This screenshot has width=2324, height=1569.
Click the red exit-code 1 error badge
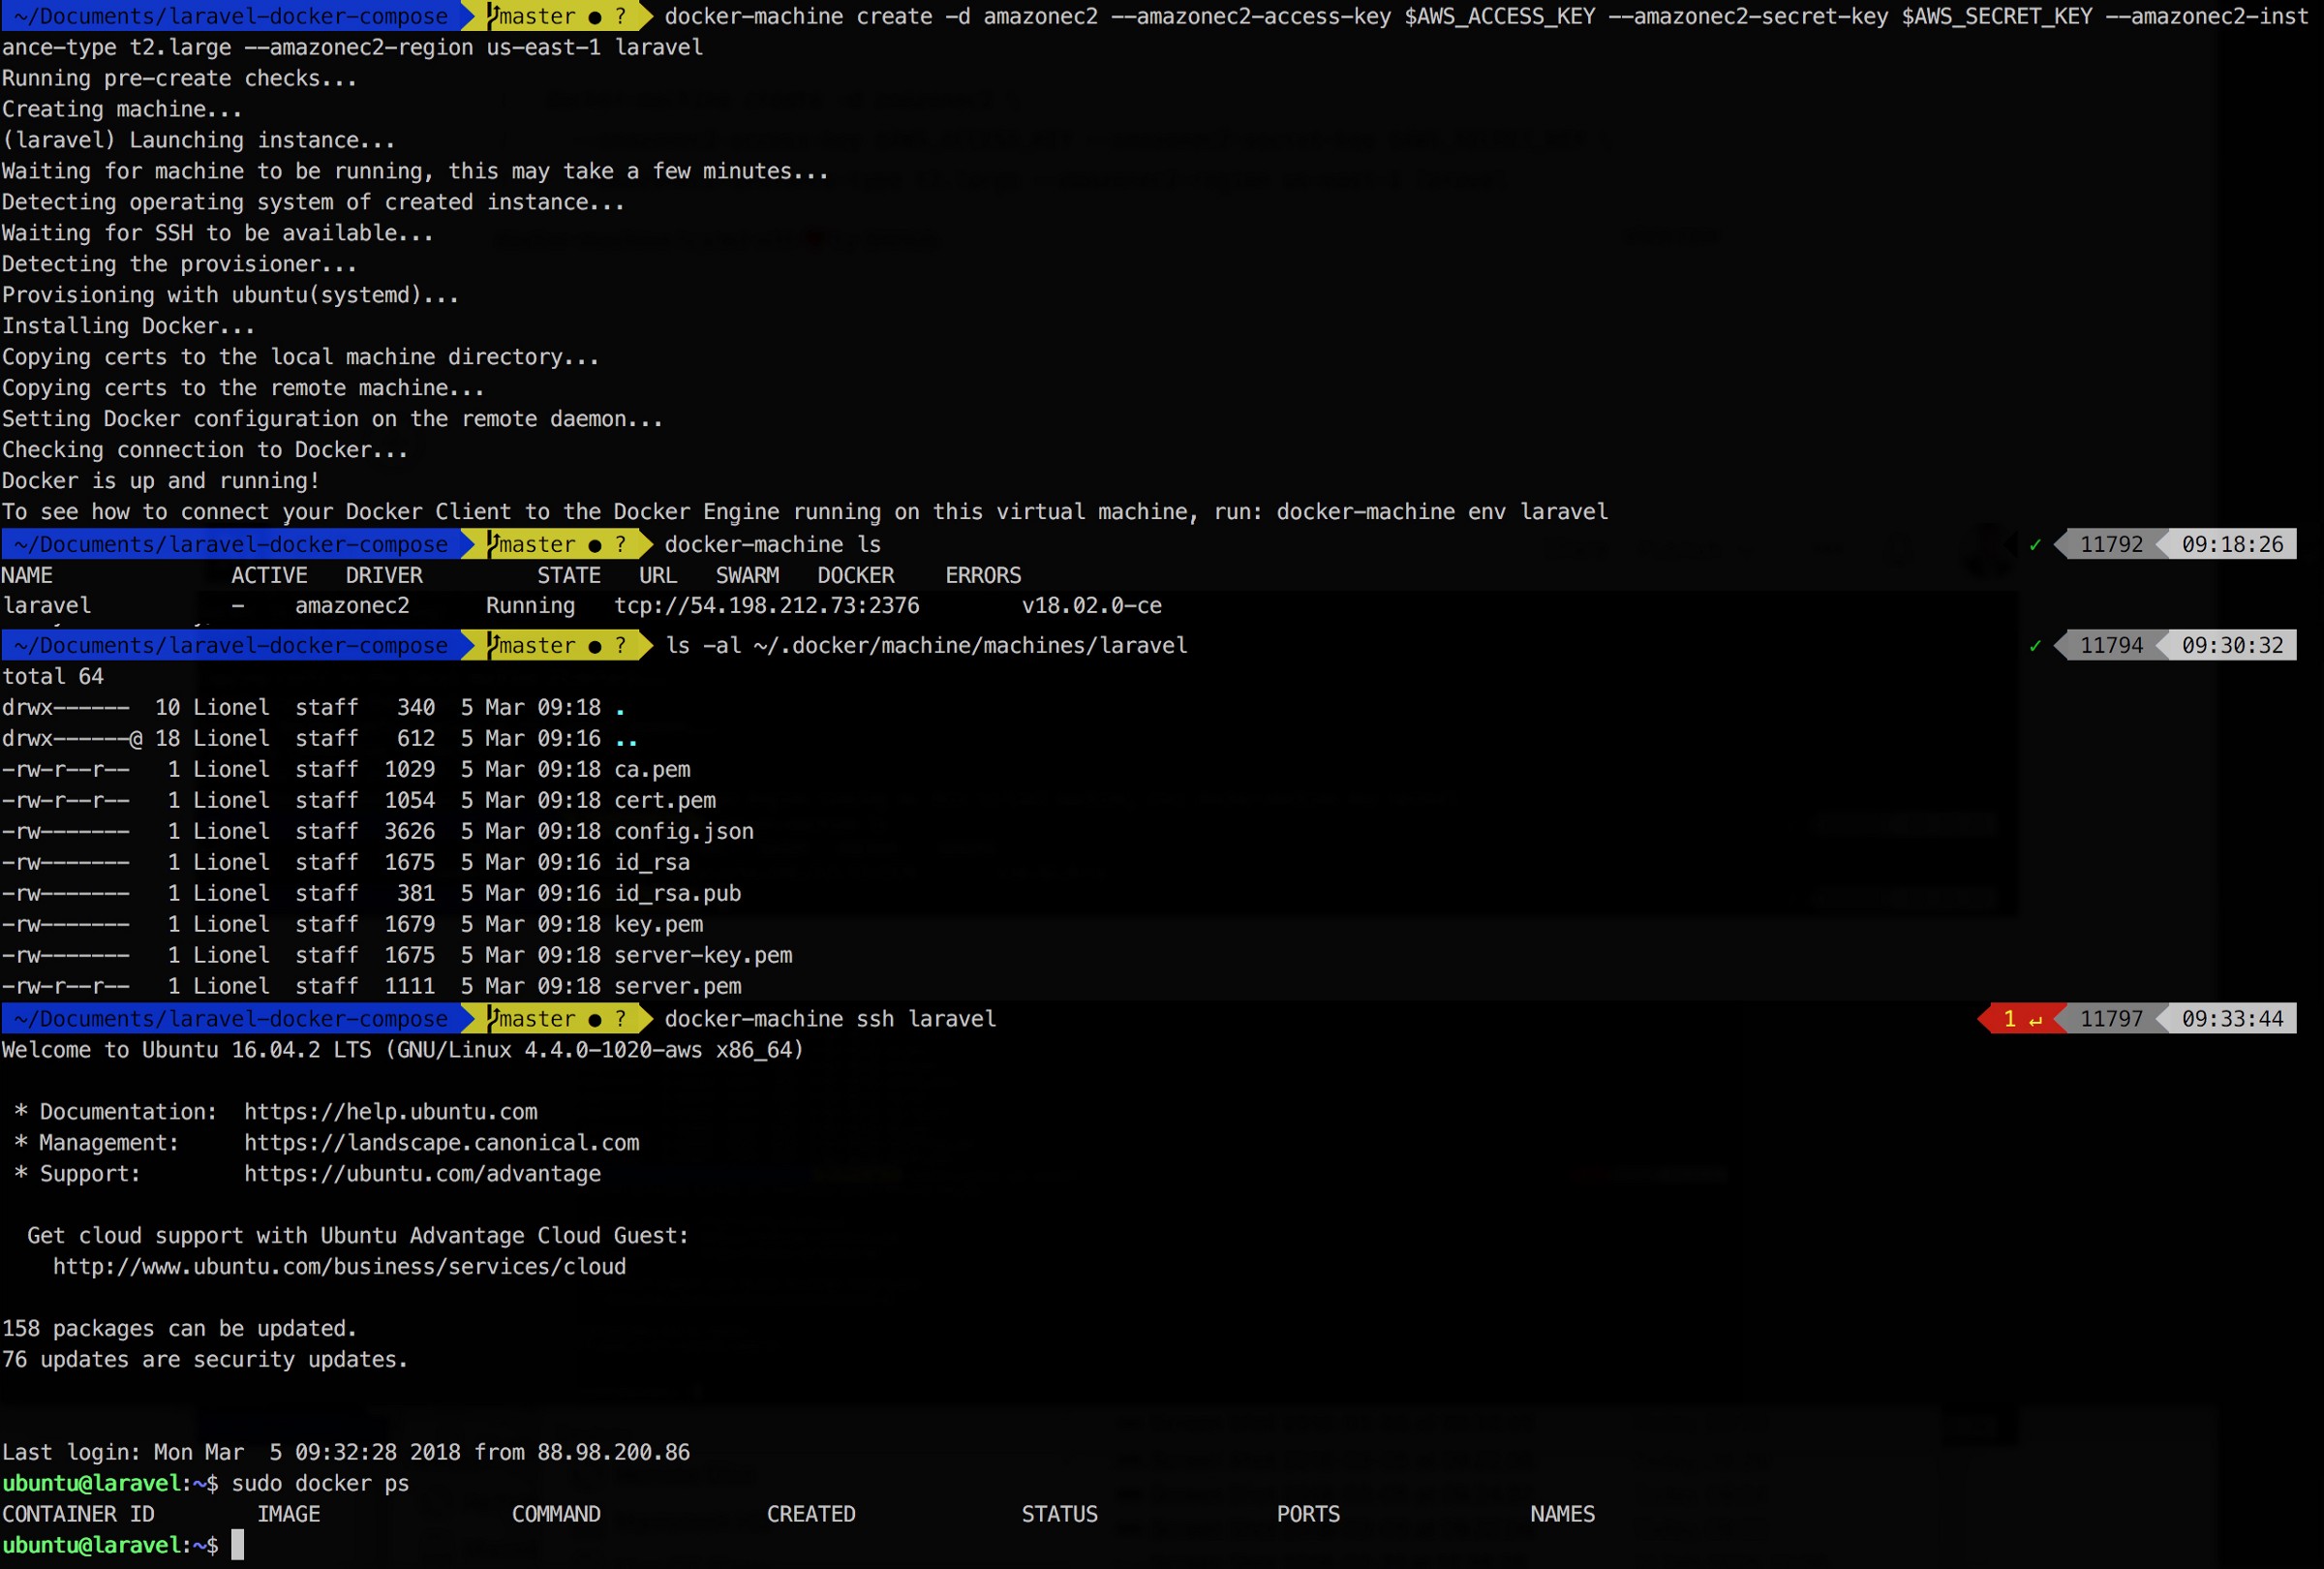tap(2021, 1019)
